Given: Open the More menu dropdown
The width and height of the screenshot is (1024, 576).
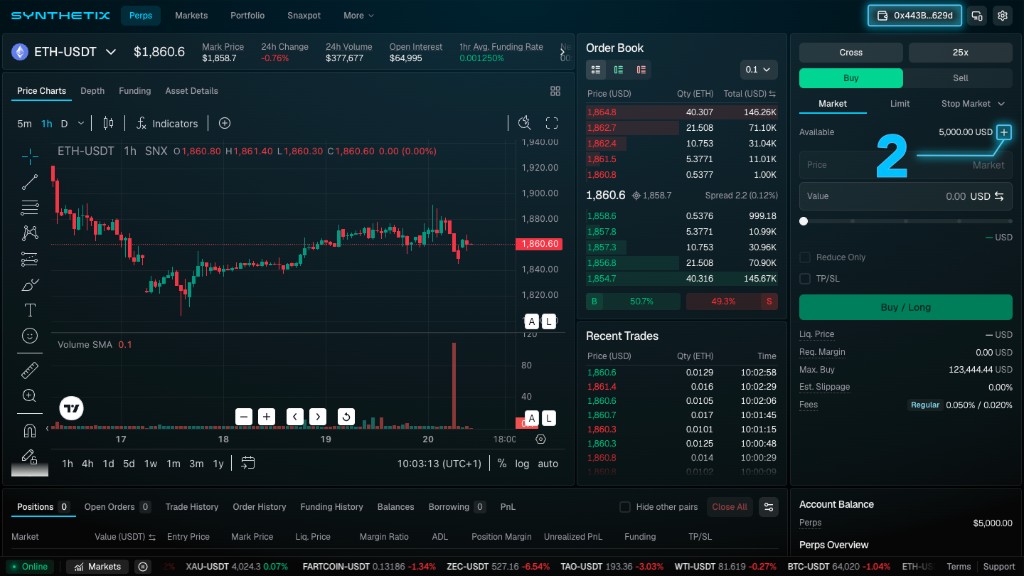Looking at the screenshot, I should tap(359, 16).
